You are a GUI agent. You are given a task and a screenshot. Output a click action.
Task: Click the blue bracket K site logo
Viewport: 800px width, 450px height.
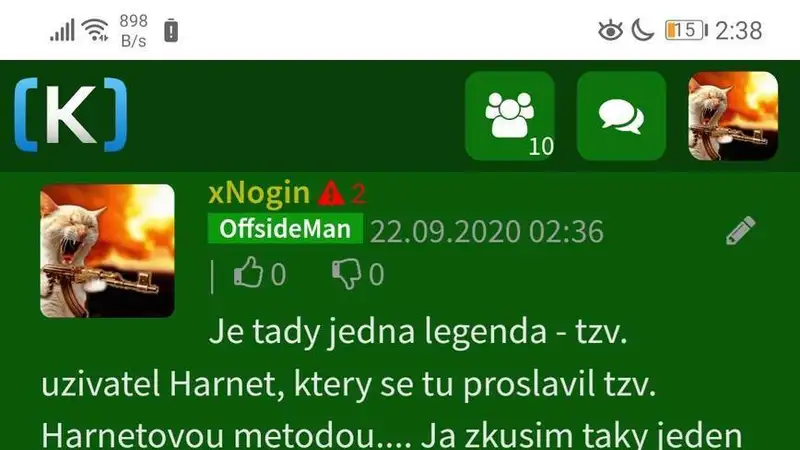(70, 115)
